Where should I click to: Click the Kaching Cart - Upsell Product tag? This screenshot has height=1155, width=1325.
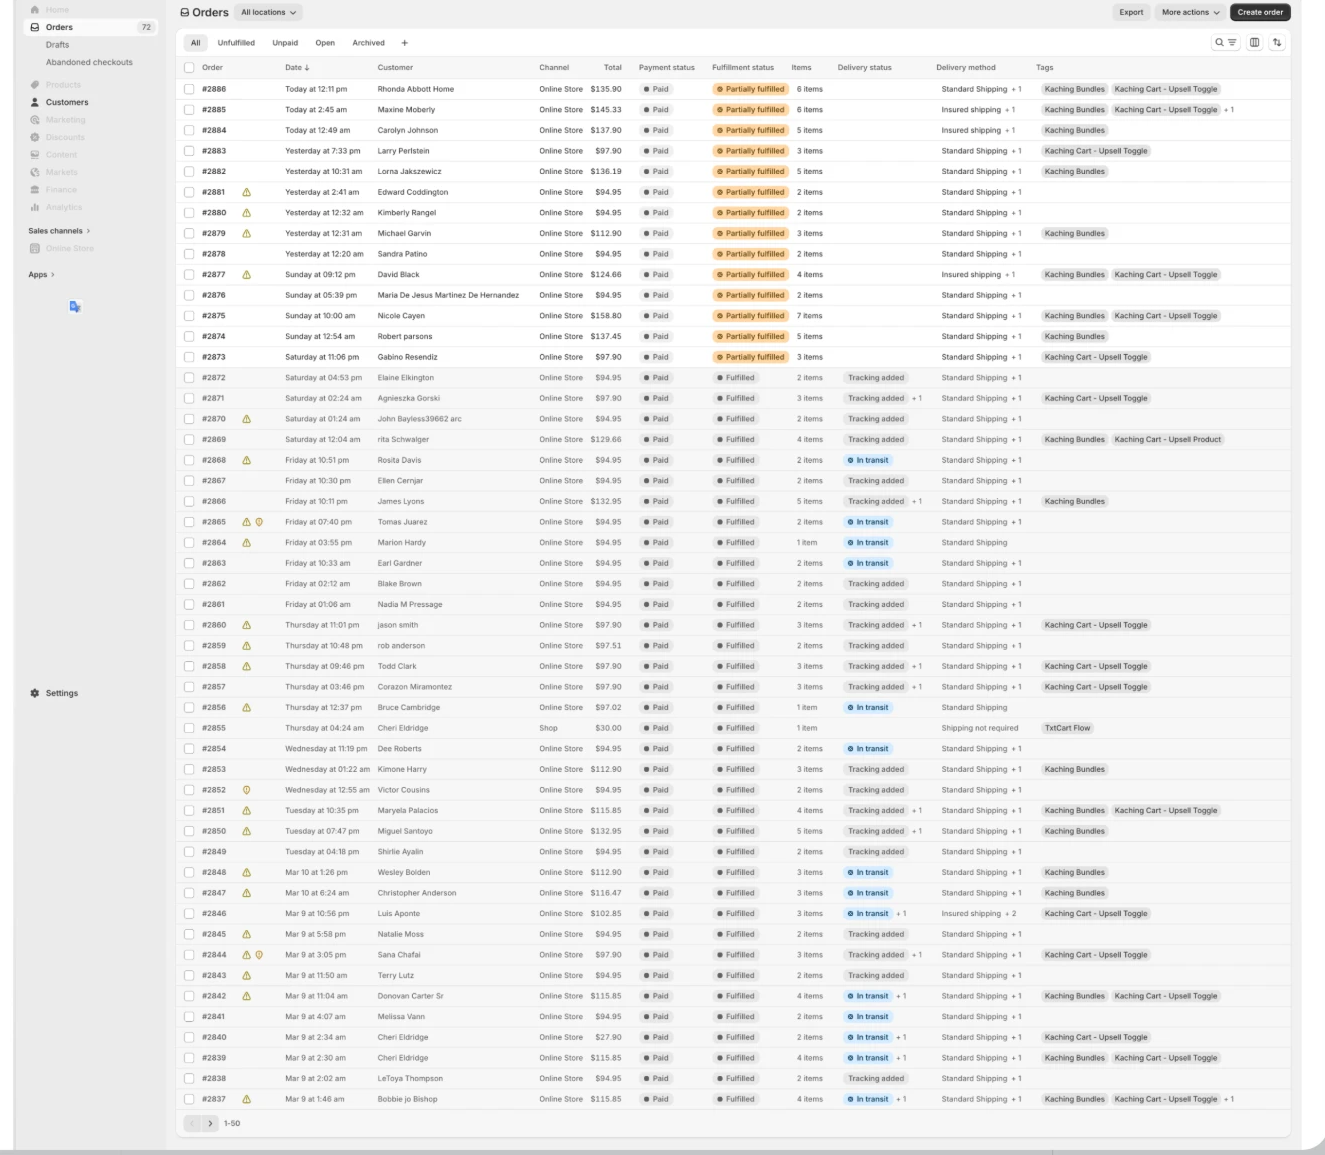[x=1168, y=440]
